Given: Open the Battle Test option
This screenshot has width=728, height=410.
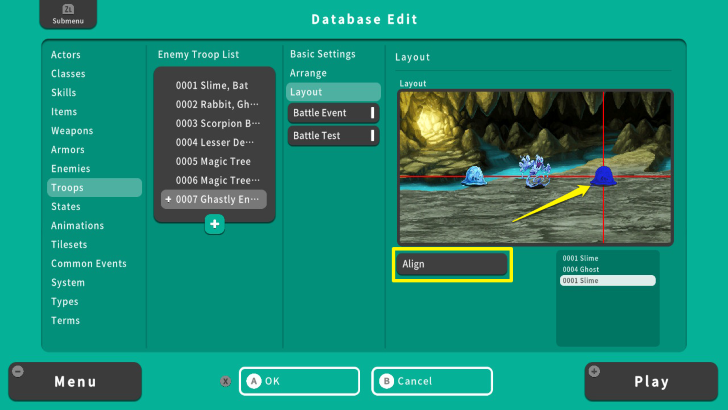Looking at the screenshot, I should point(334,136).
